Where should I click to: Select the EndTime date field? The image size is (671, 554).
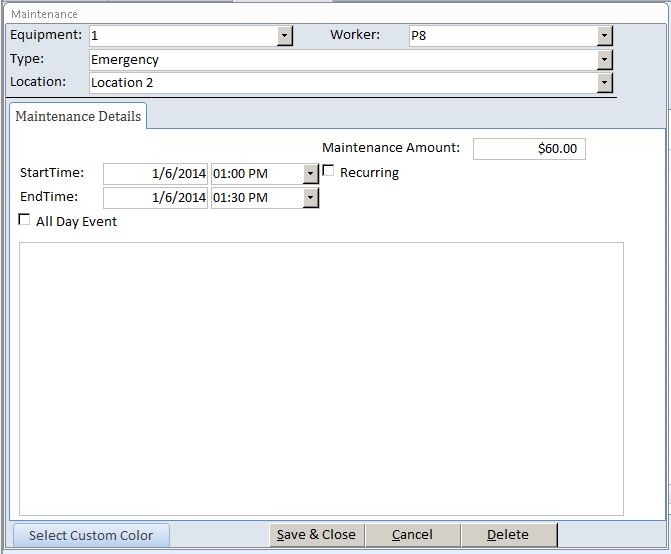[x=155, y=198]
